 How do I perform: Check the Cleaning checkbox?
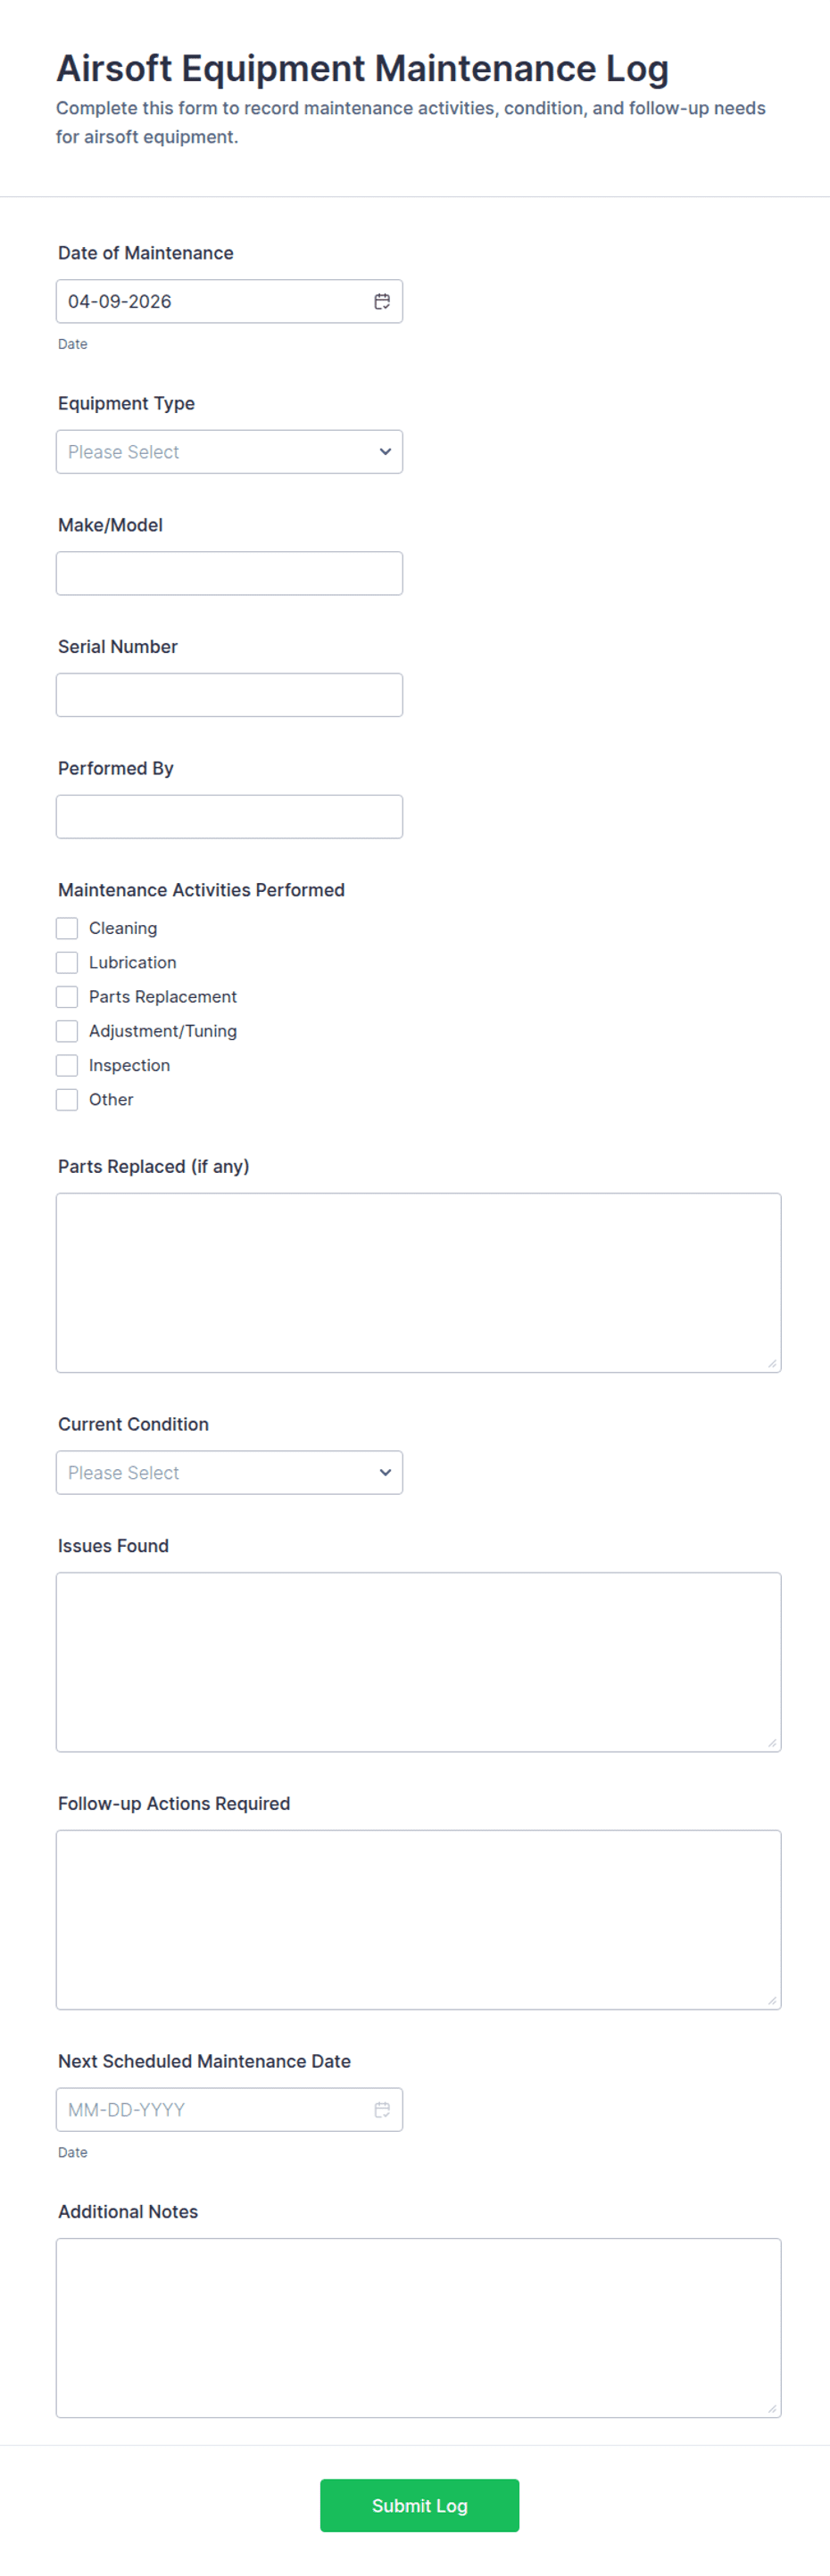pos(67,928)
